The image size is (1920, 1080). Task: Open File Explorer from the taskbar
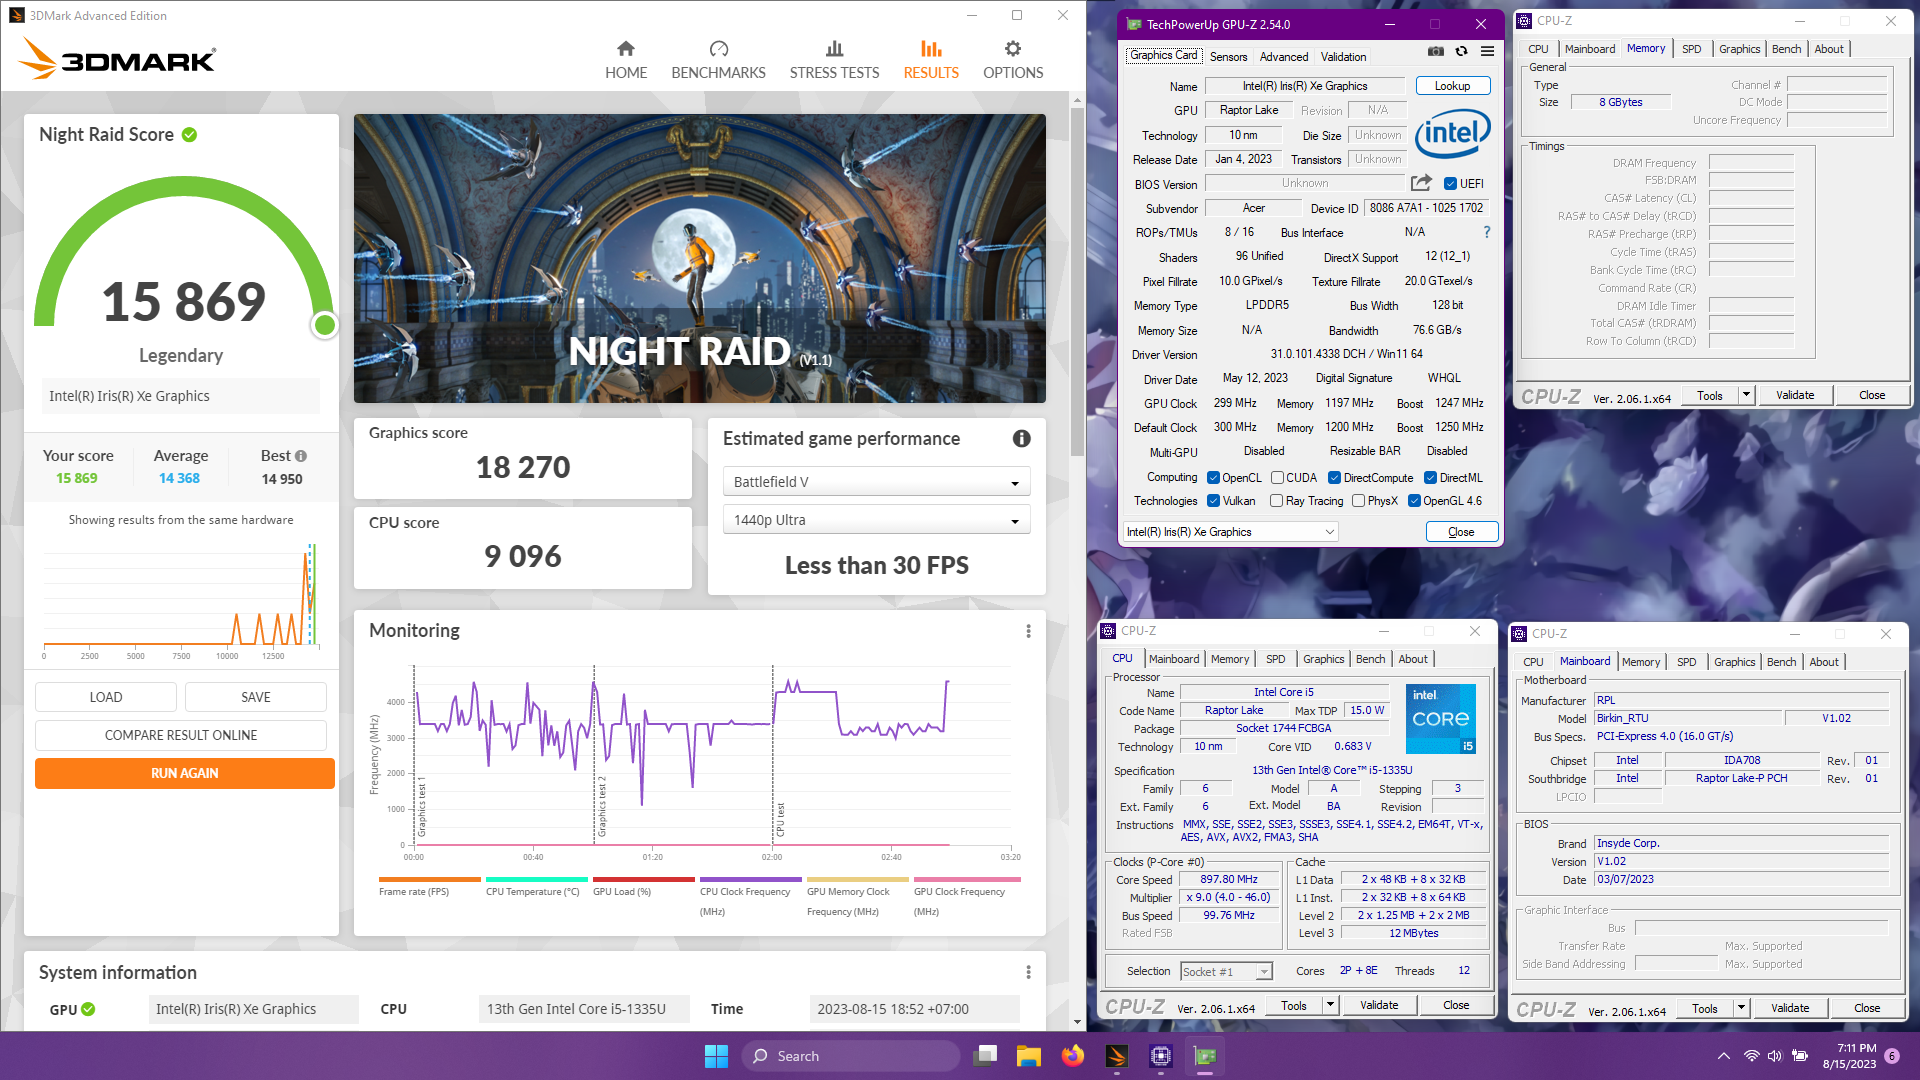(x=1029, y=1056)
